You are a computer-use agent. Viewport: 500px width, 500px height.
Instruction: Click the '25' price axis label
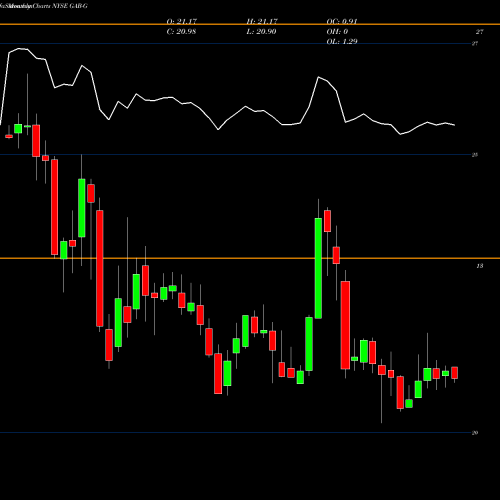click(475, 155)
